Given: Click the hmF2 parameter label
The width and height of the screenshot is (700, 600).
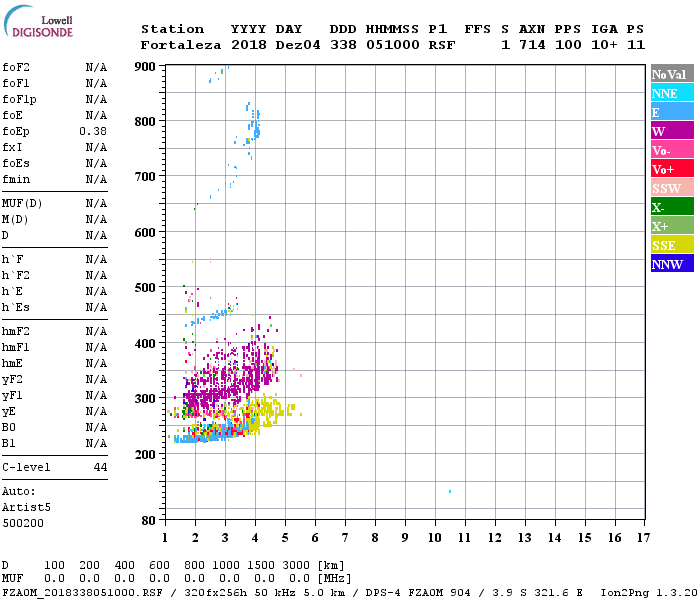Looking at the screenshot, I should point(16,332).
